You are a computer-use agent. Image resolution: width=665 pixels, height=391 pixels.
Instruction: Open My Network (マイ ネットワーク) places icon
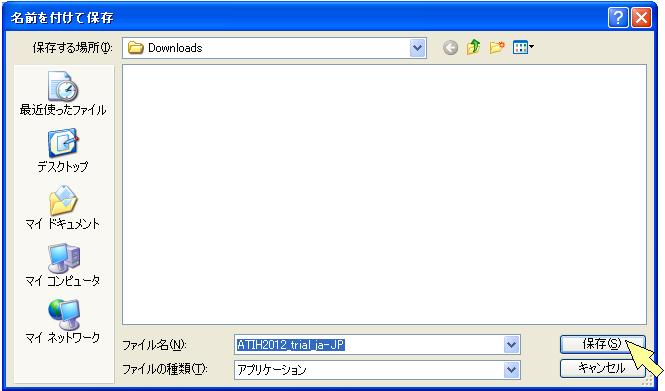[63, 321]
